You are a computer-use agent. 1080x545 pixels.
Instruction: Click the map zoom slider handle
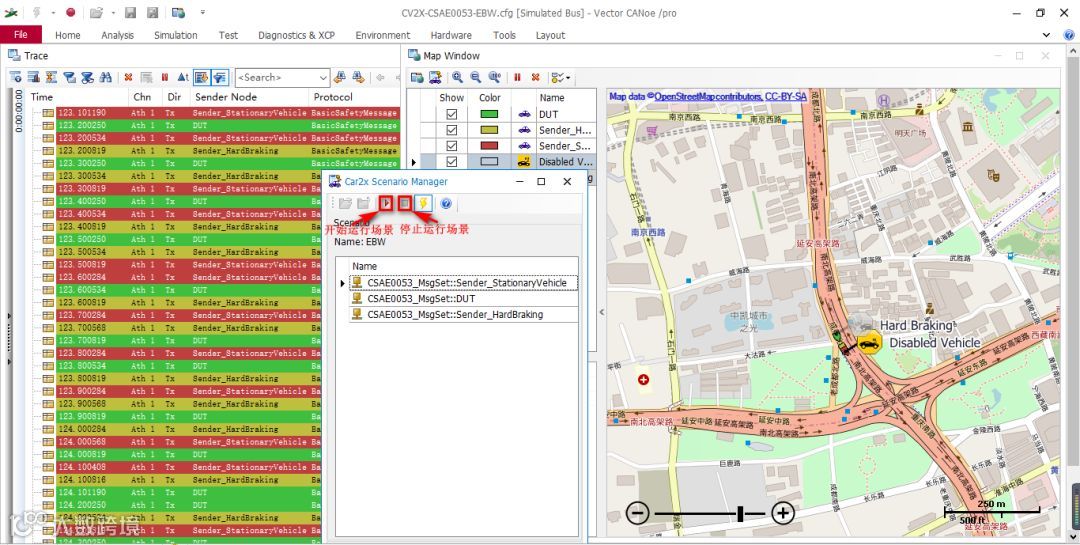[740, 513]
